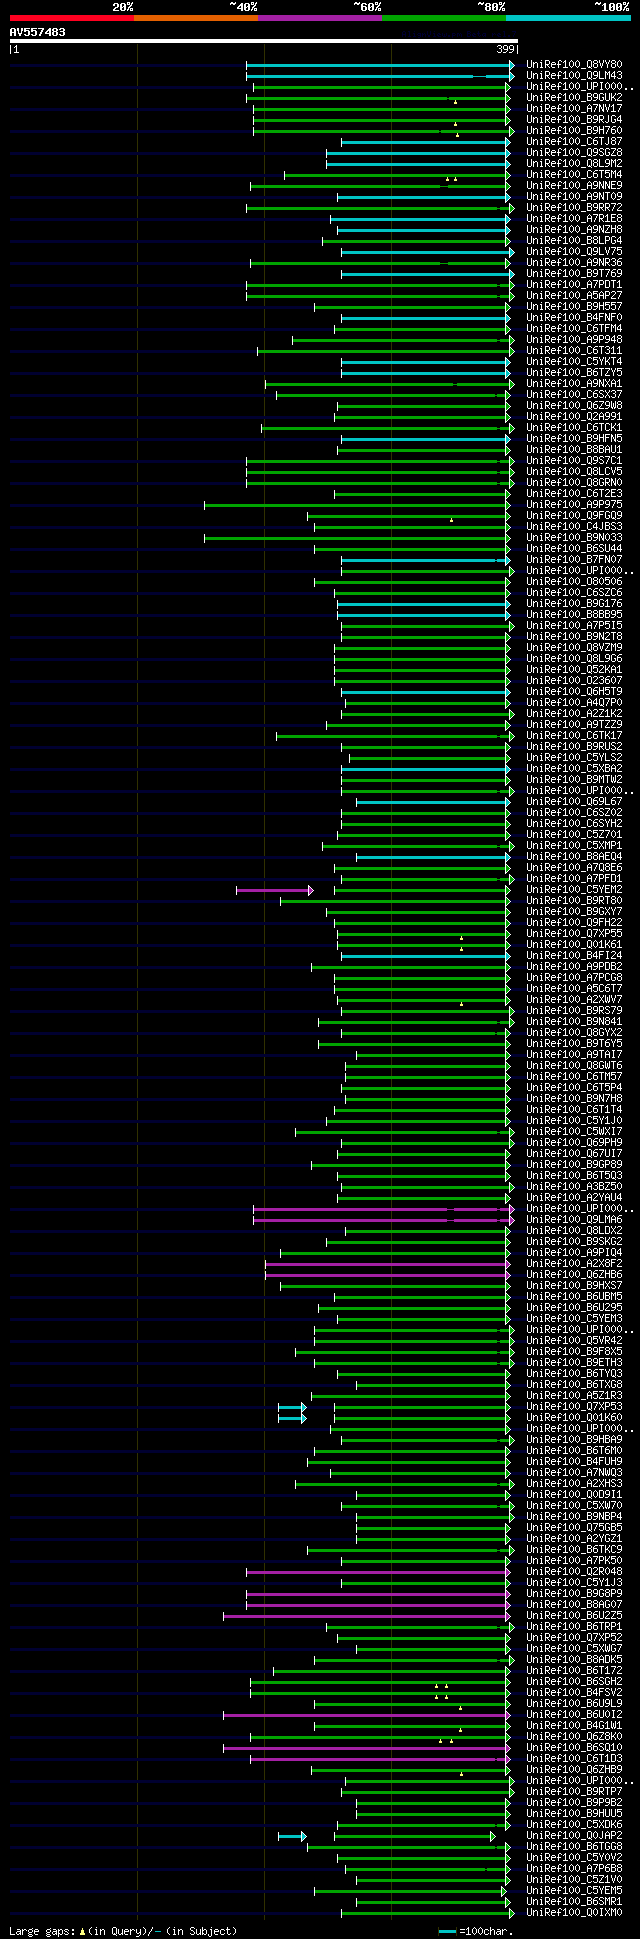Open hit UniRef100_Q8VY80
Viewport: 640px width, 1939px height.
click(x=574, y=65)
